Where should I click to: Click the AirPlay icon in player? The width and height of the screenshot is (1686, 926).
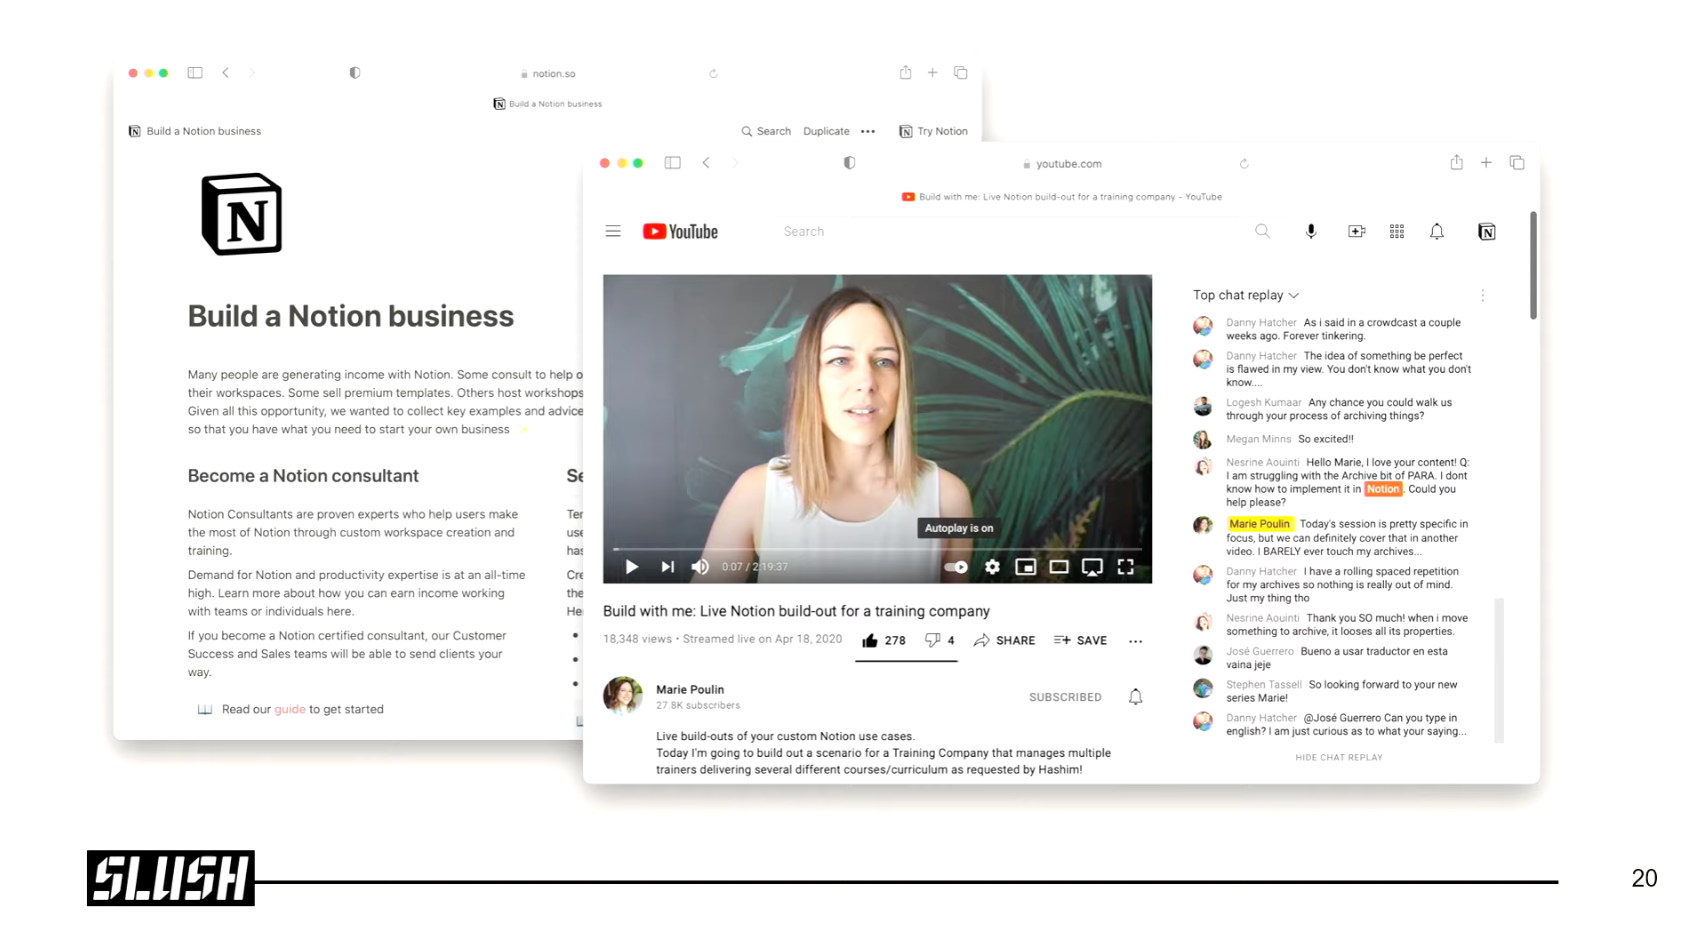pyautogui.click(x=1092, y=567)
